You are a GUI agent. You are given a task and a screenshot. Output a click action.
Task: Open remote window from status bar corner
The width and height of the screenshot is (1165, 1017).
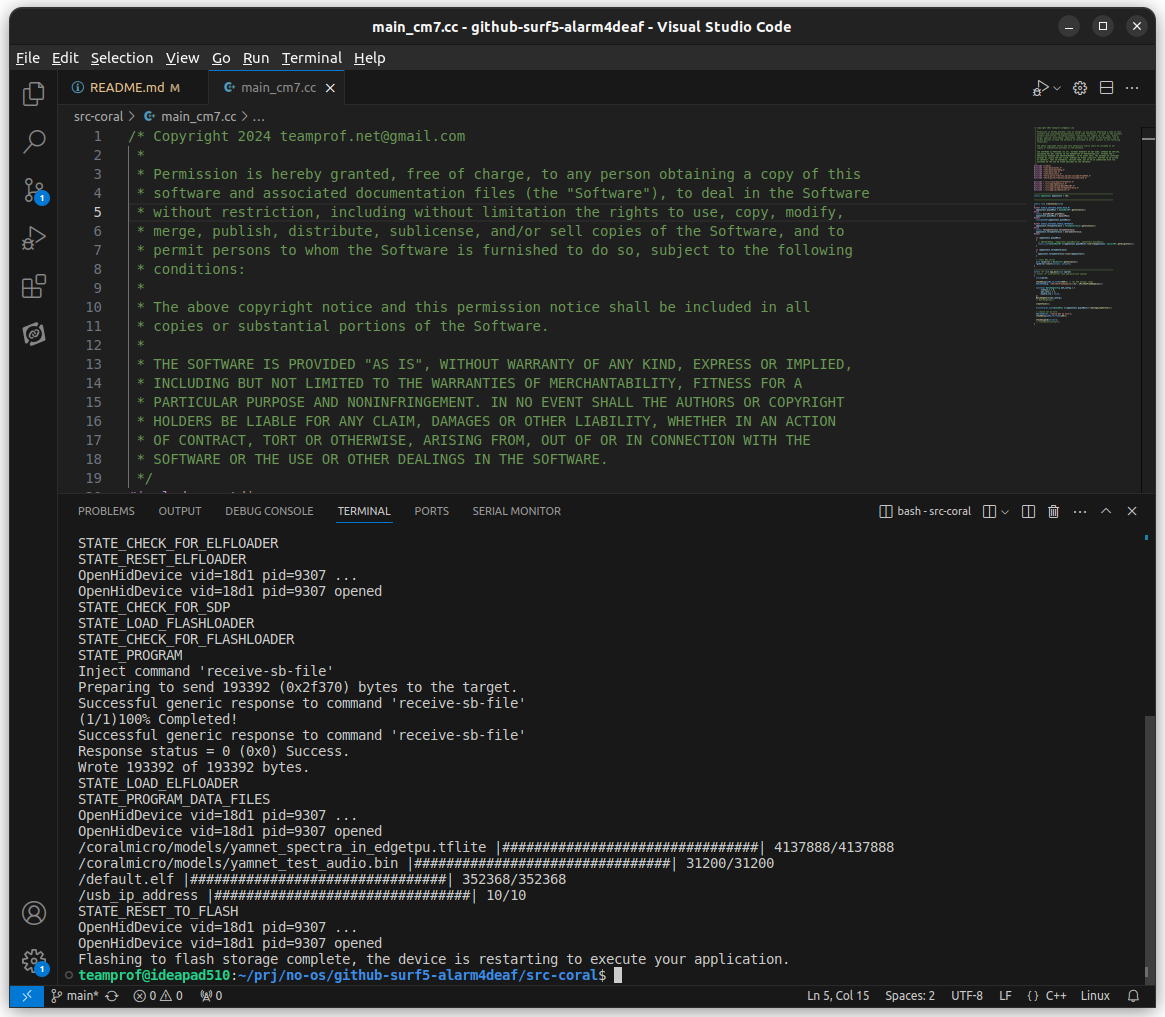[27, 996]
